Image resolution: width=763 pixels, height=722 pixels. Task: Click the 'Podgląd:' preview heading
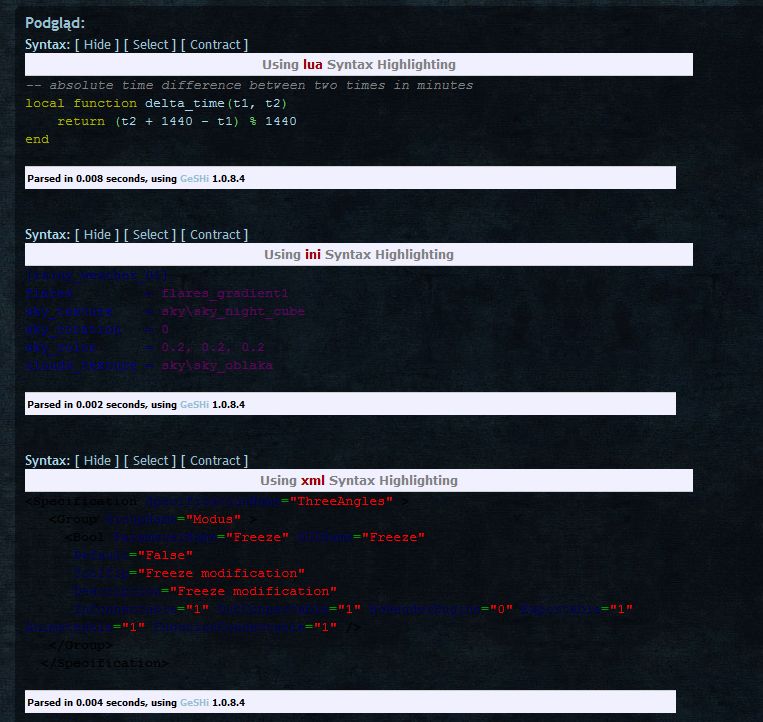(55, 23)
